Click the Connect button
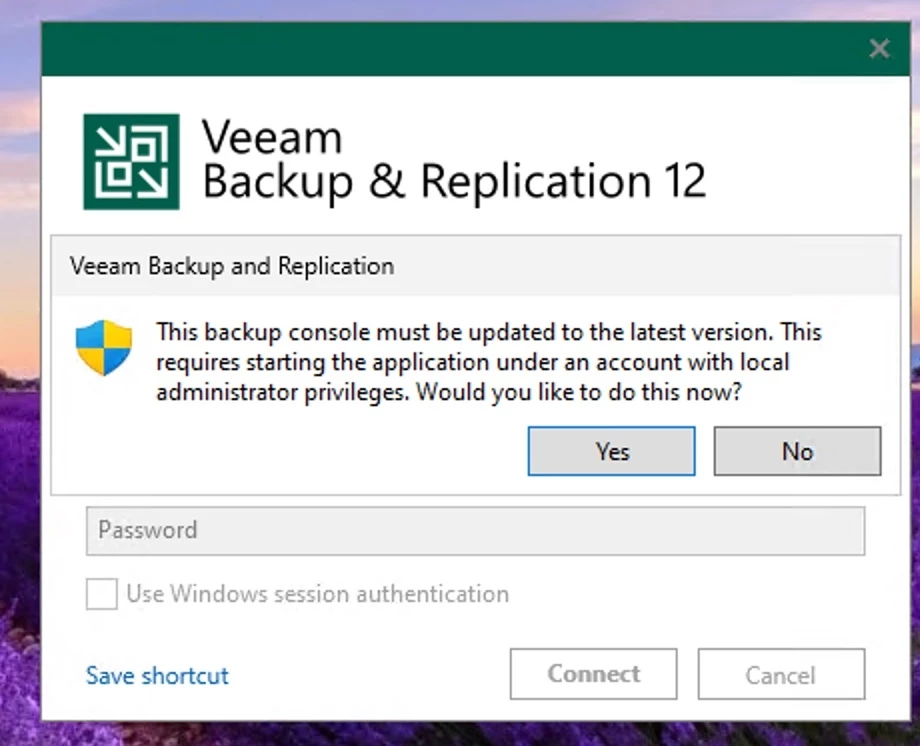 pyautogui.click(x=594, y=674)
